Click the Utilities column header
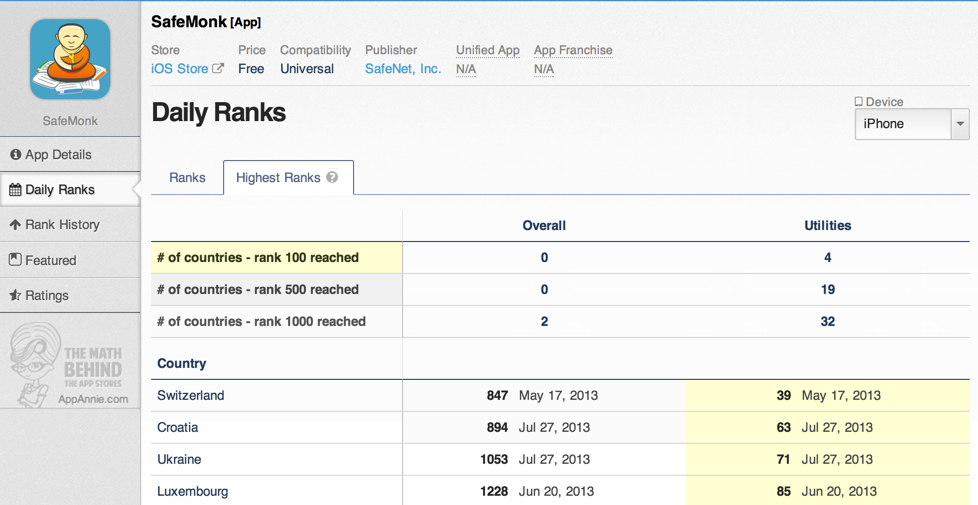Image resolution: width=978 pixels, height=505 pixels. (827, 226)
